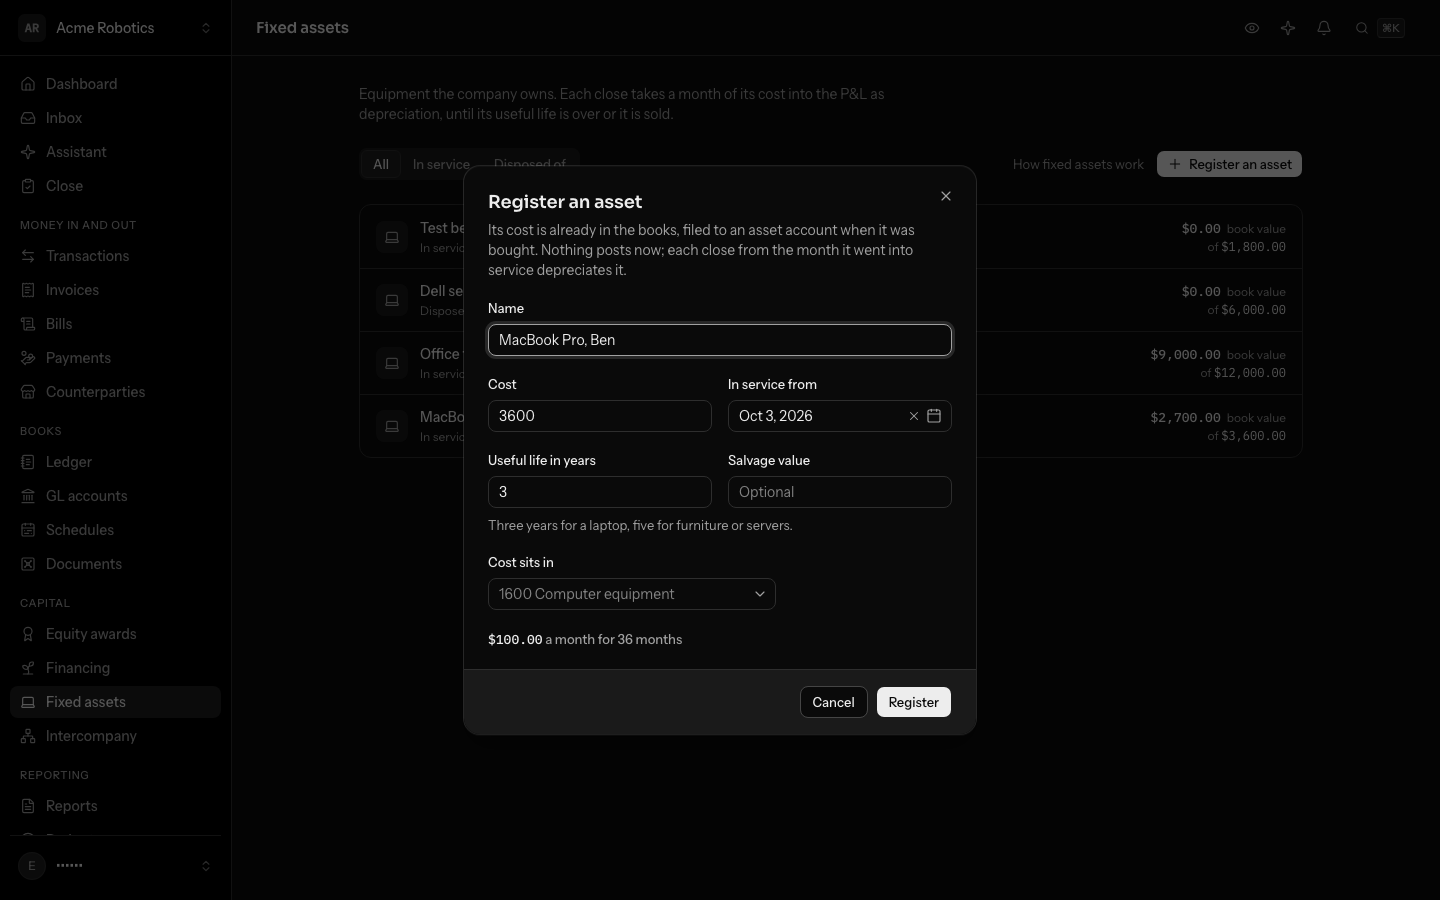
Task: Open notifications bell
Action: coord(1324,28)
